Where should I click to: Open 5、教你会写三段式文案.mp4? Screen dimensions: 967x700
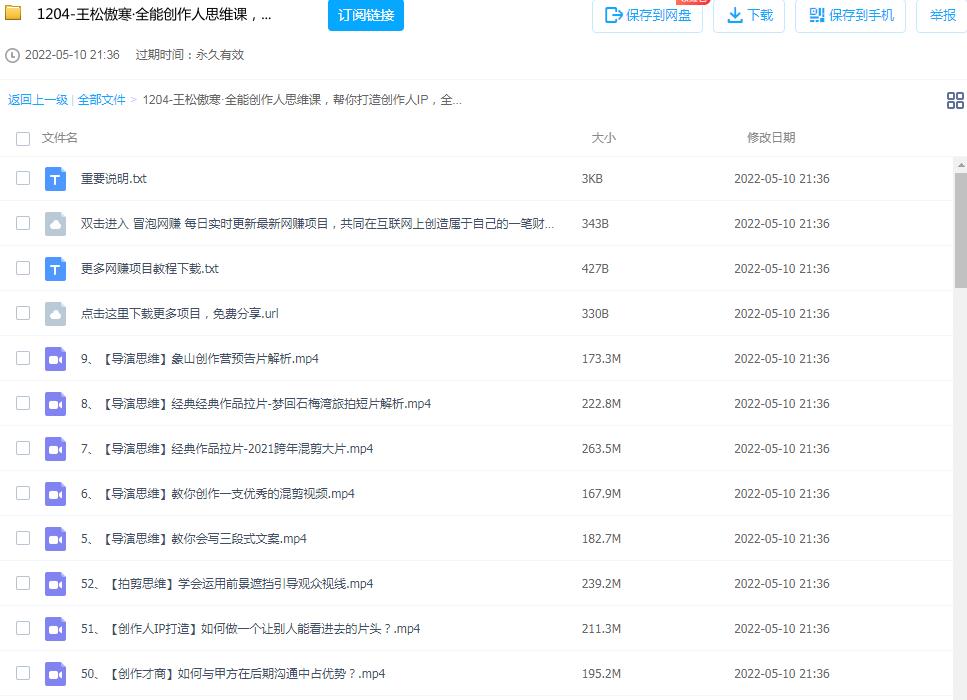coord(194,539)
